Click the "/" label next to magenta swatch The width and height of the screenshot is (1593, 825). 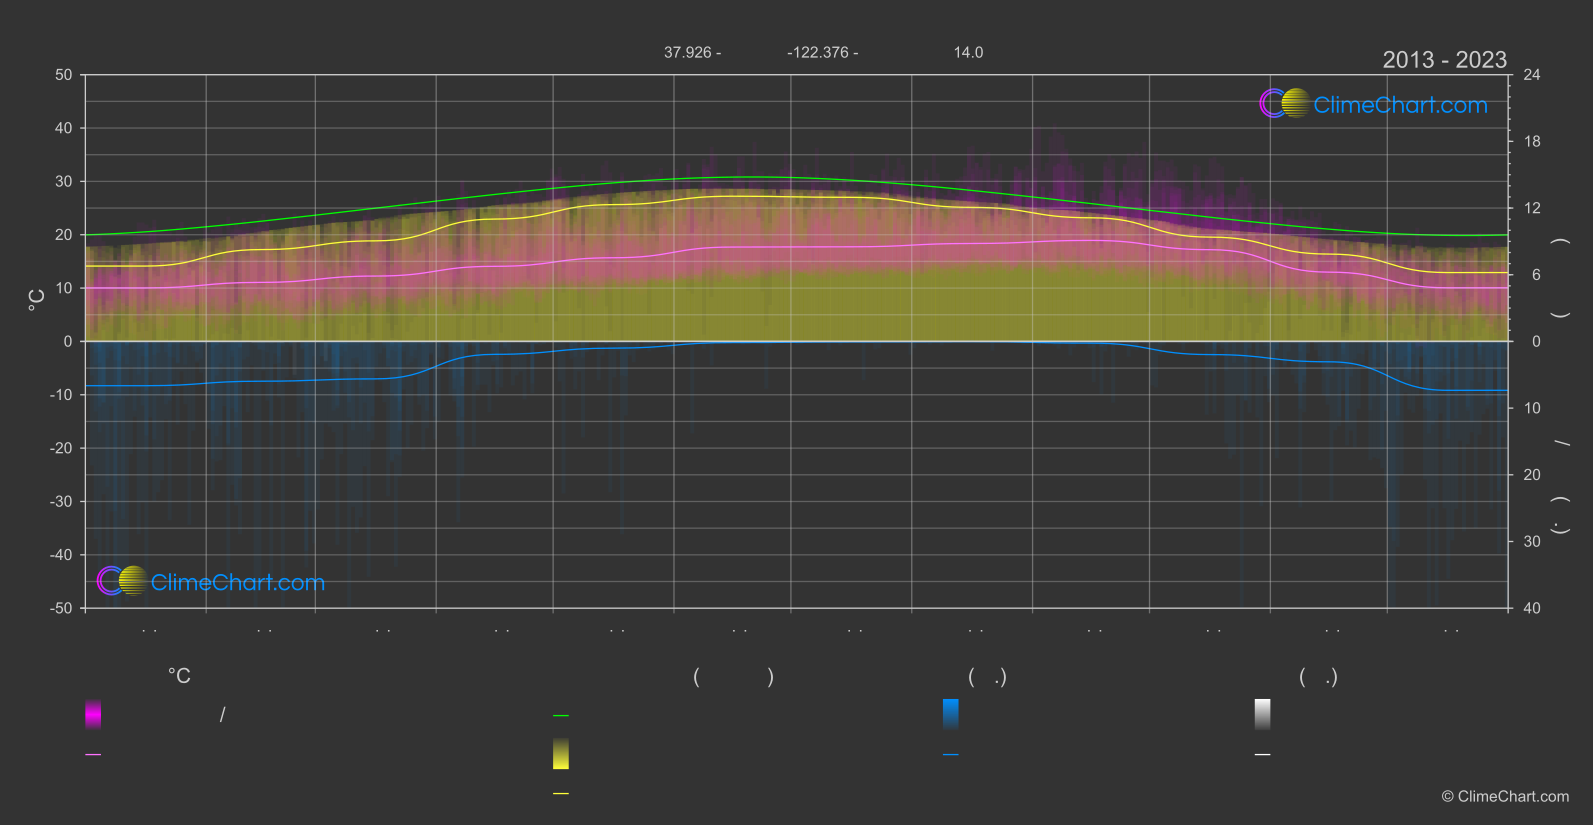tap(223, 714)
